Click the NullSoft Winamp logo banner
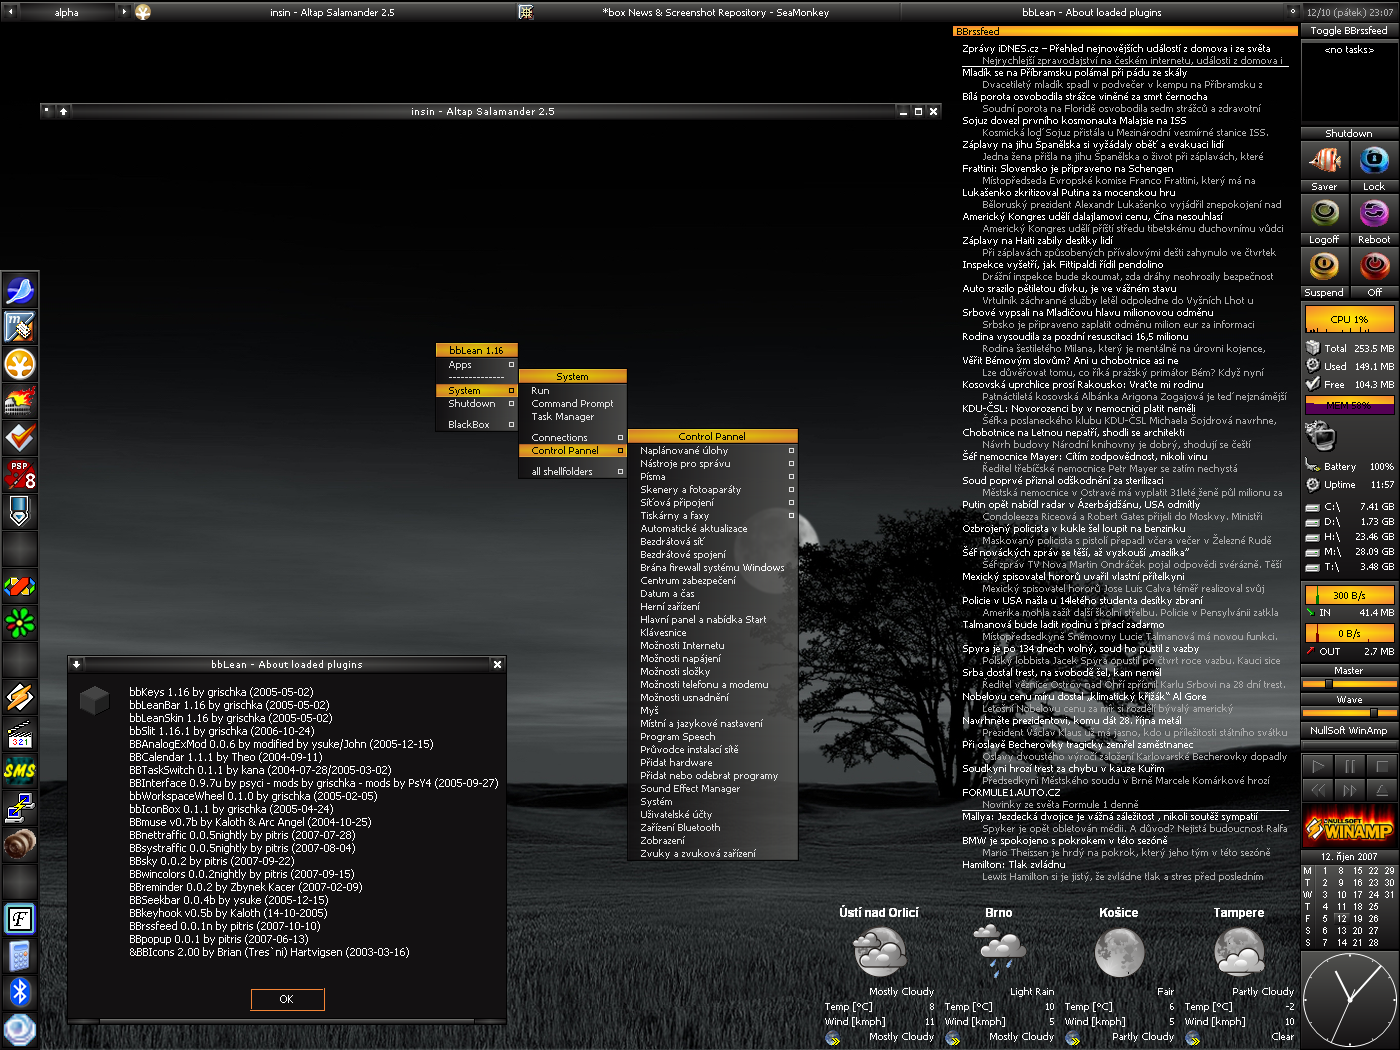This screenshot has height=1050, width=1400. 1350,827
